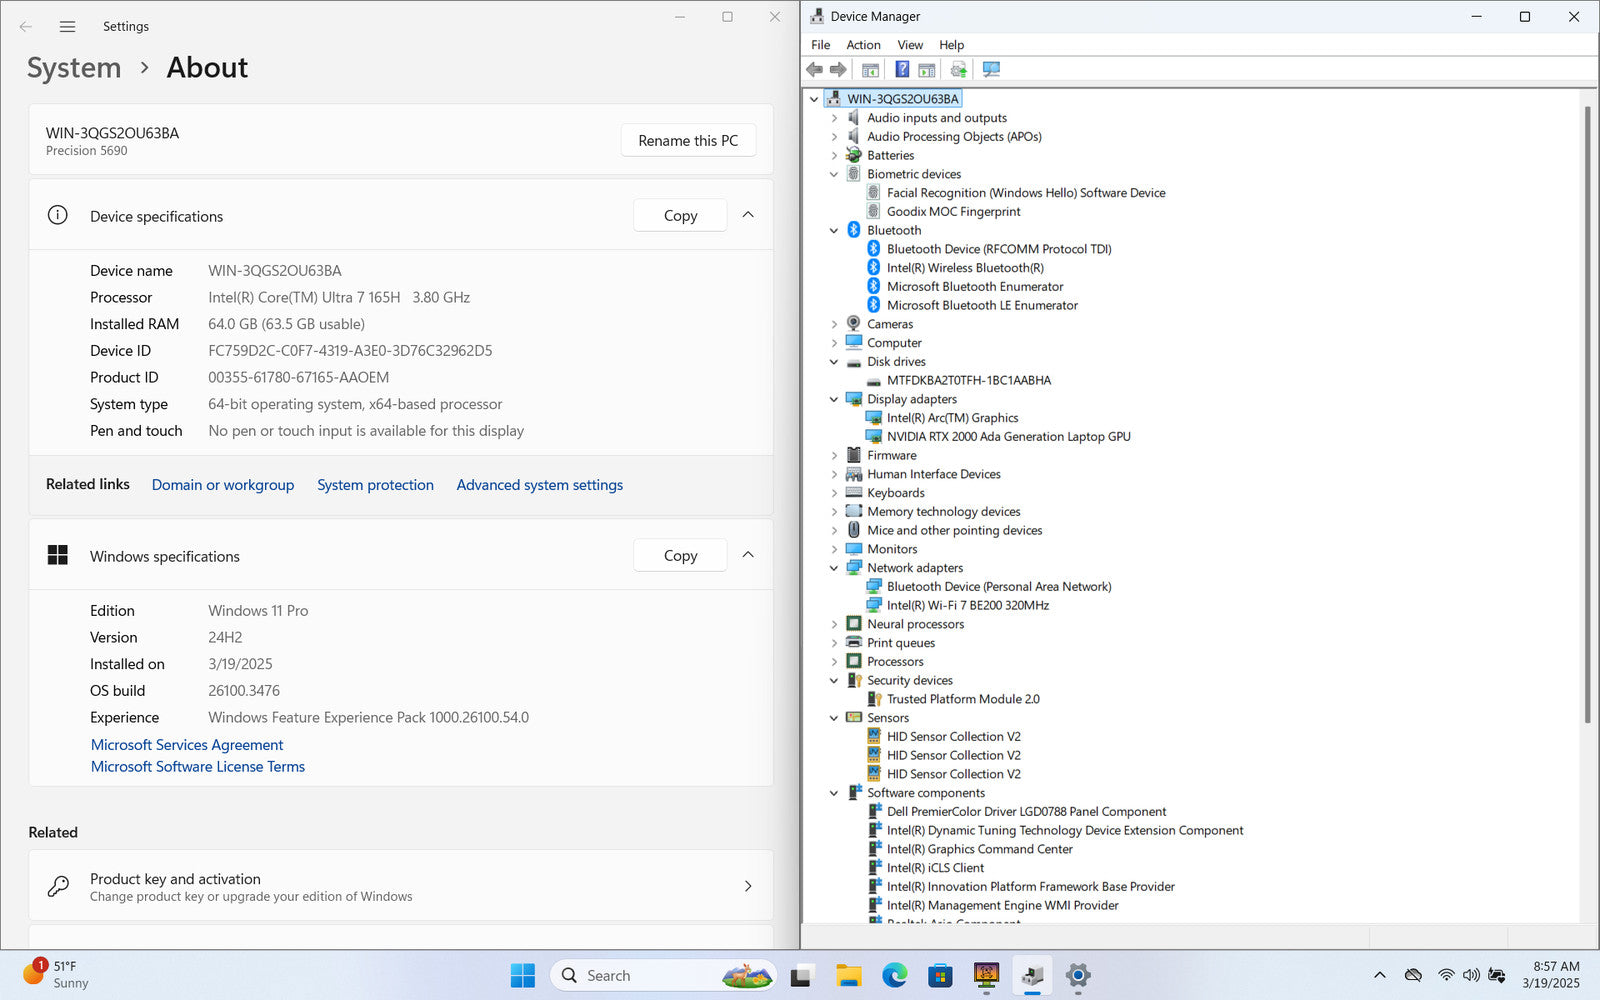Click the Rename this PC button
Image resolution: width=1600 pixels, height=1000 pixels.
pyautogui.click(x=688, y=141)
